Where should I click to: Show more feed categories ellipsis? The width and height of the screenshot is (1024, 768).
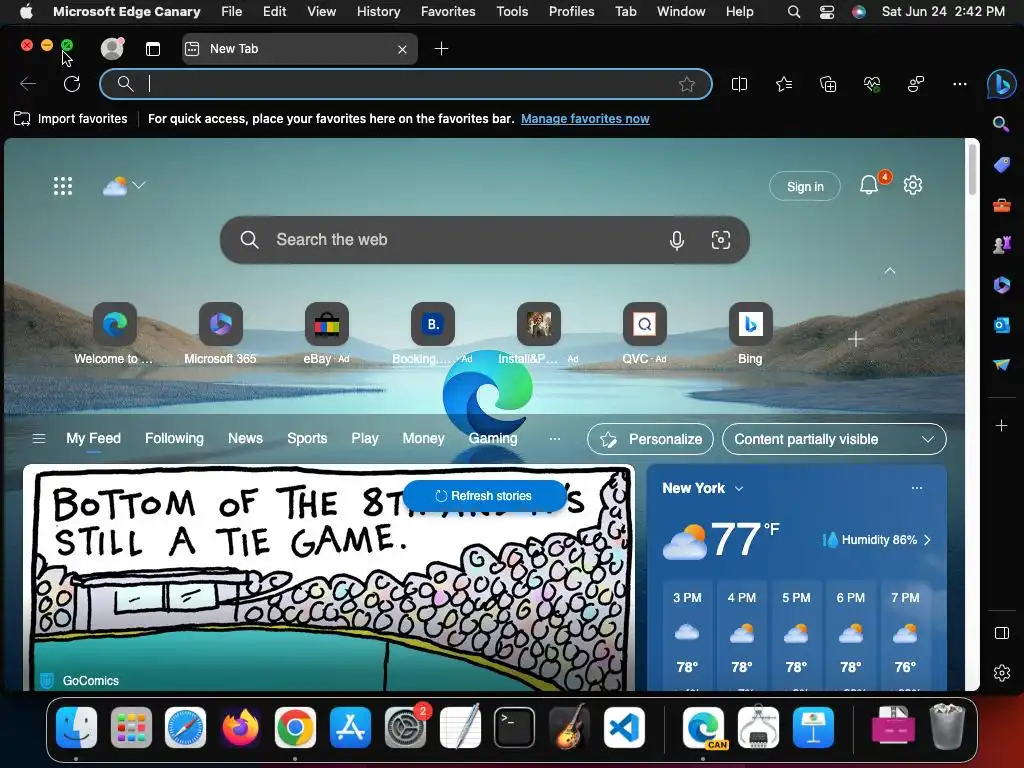tap(554, 439)
